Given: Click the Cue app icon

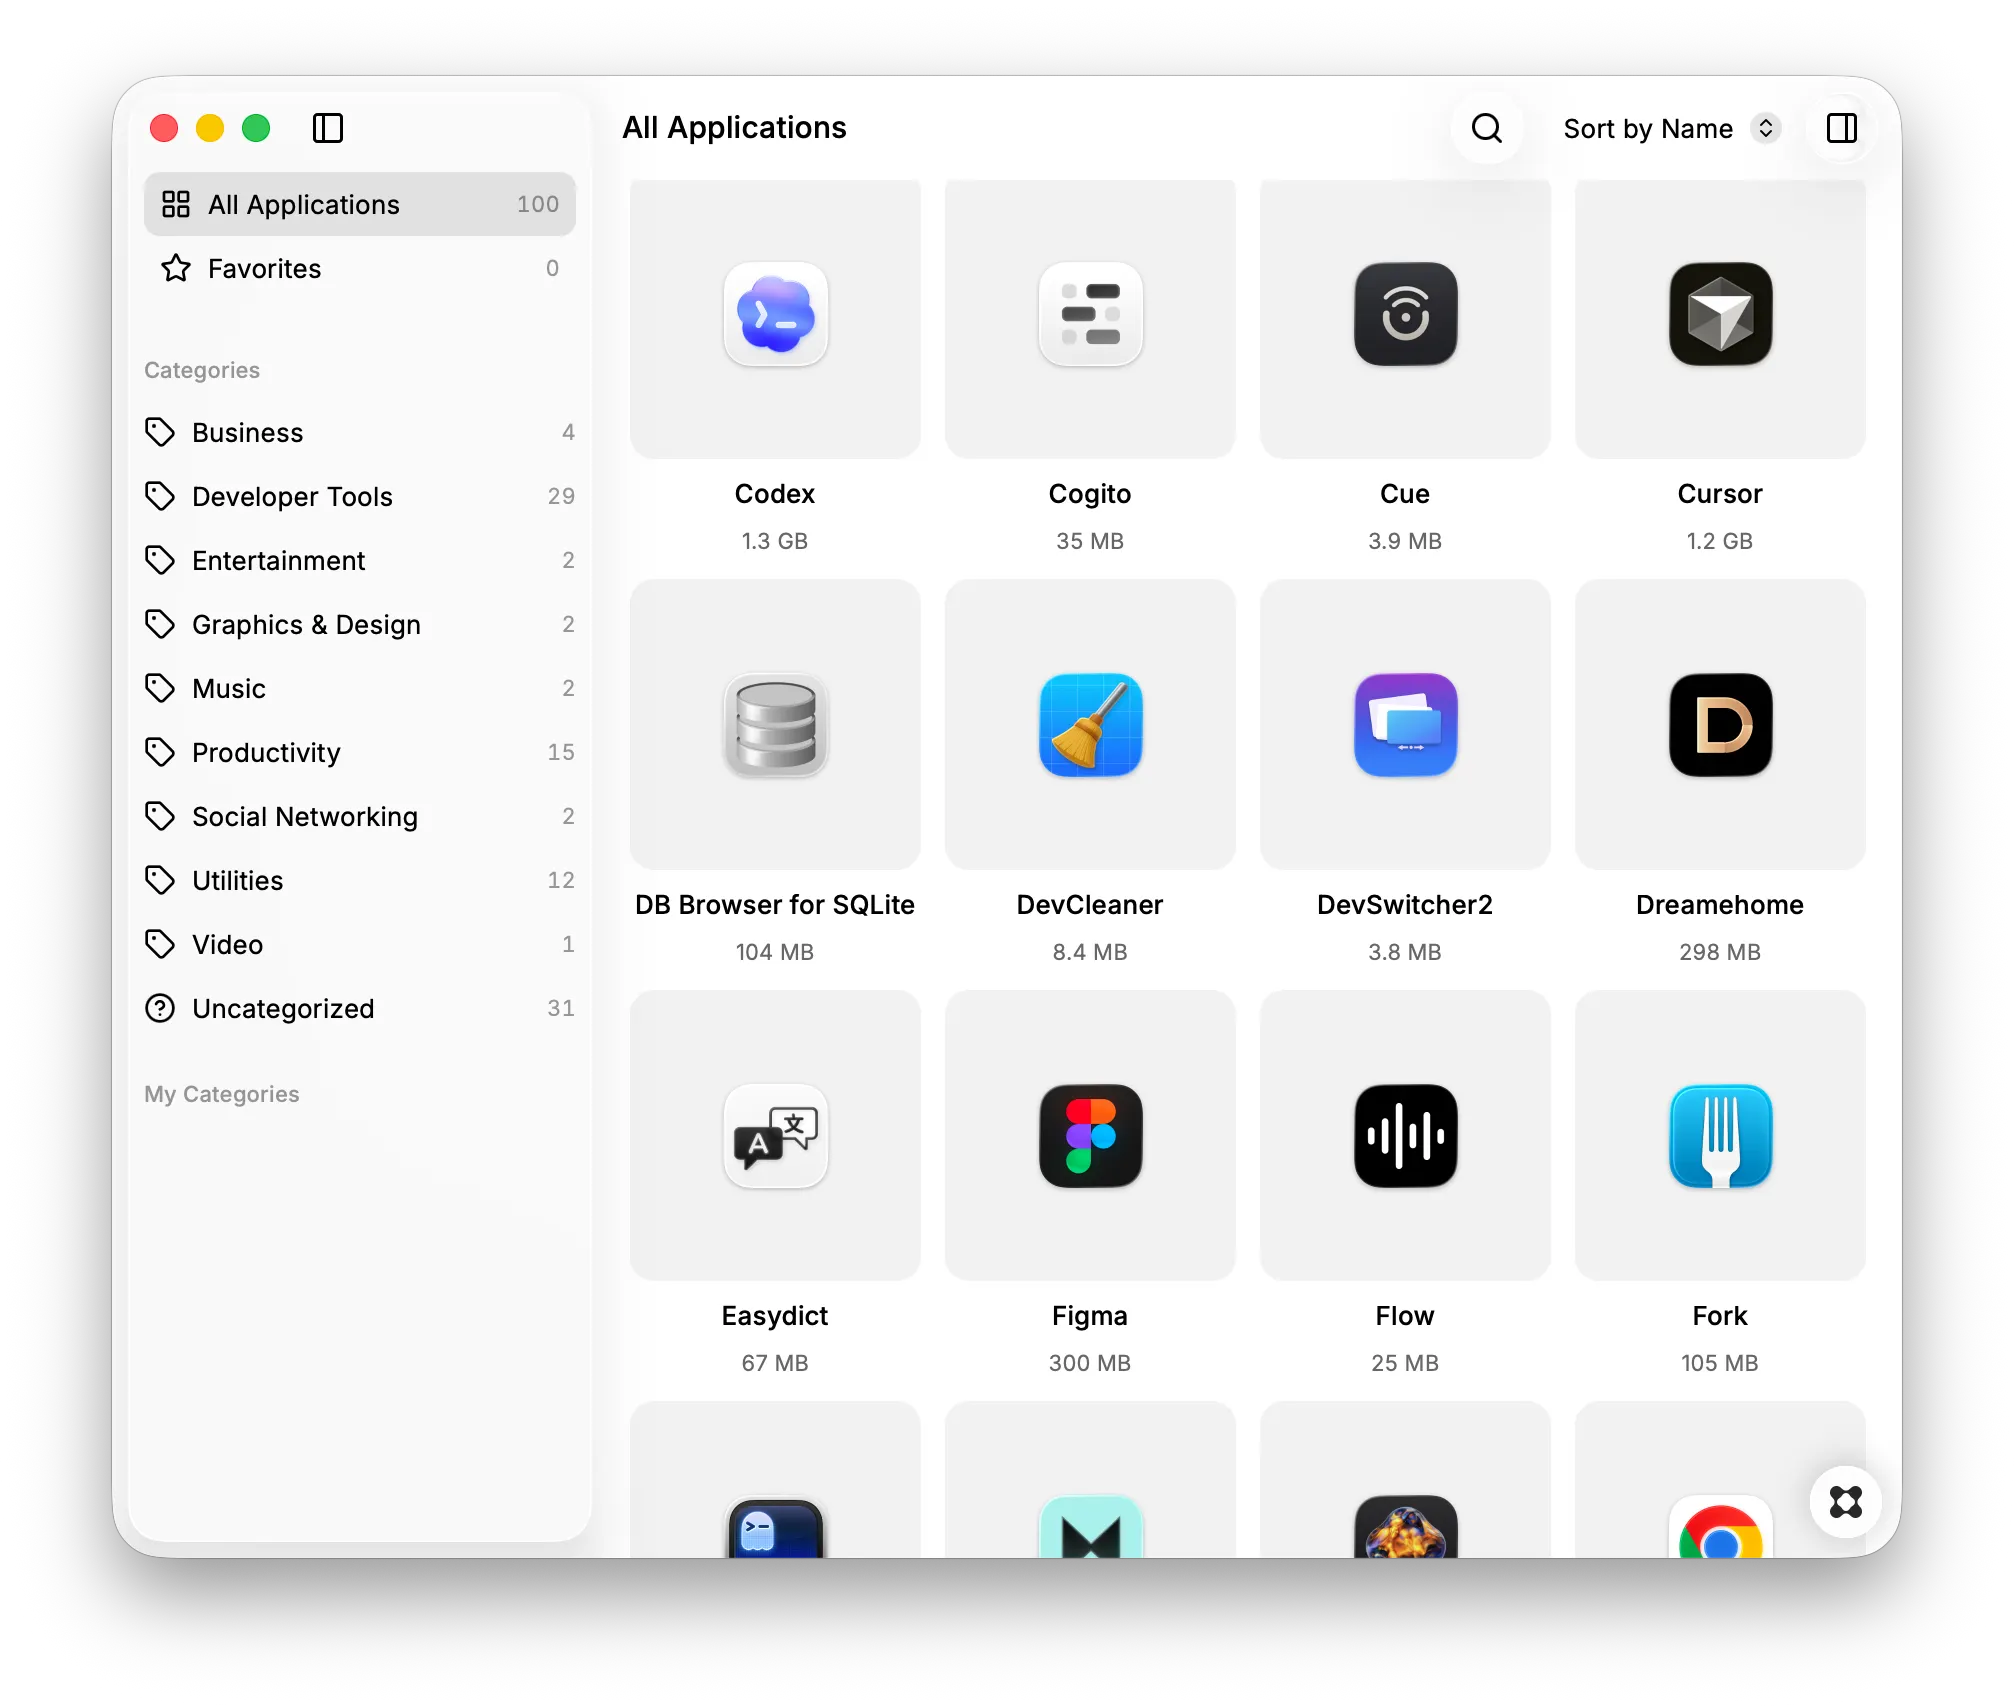Looking at the screenshot, I should 1405,314.
